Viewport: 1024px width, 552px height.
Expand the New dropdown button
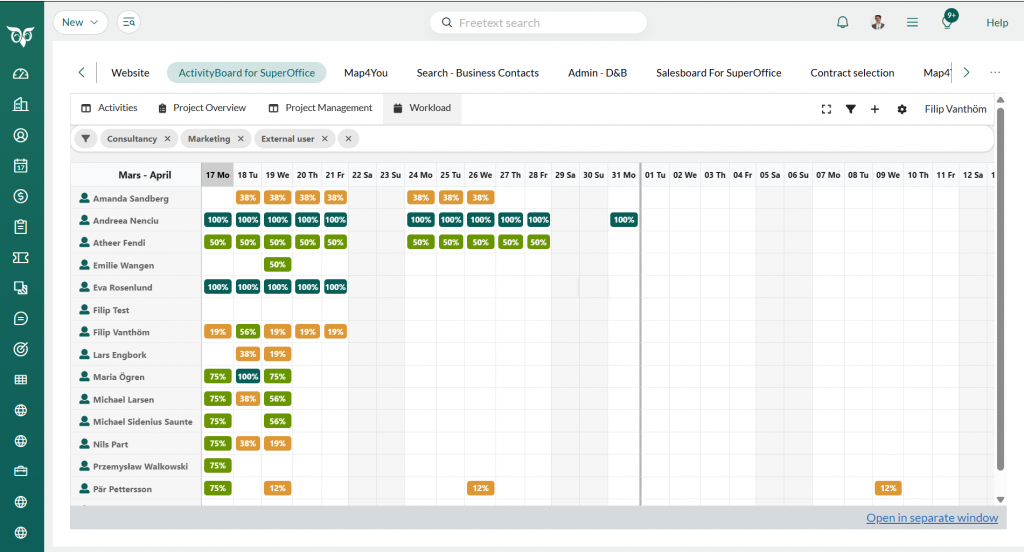[x=80, y=22]
